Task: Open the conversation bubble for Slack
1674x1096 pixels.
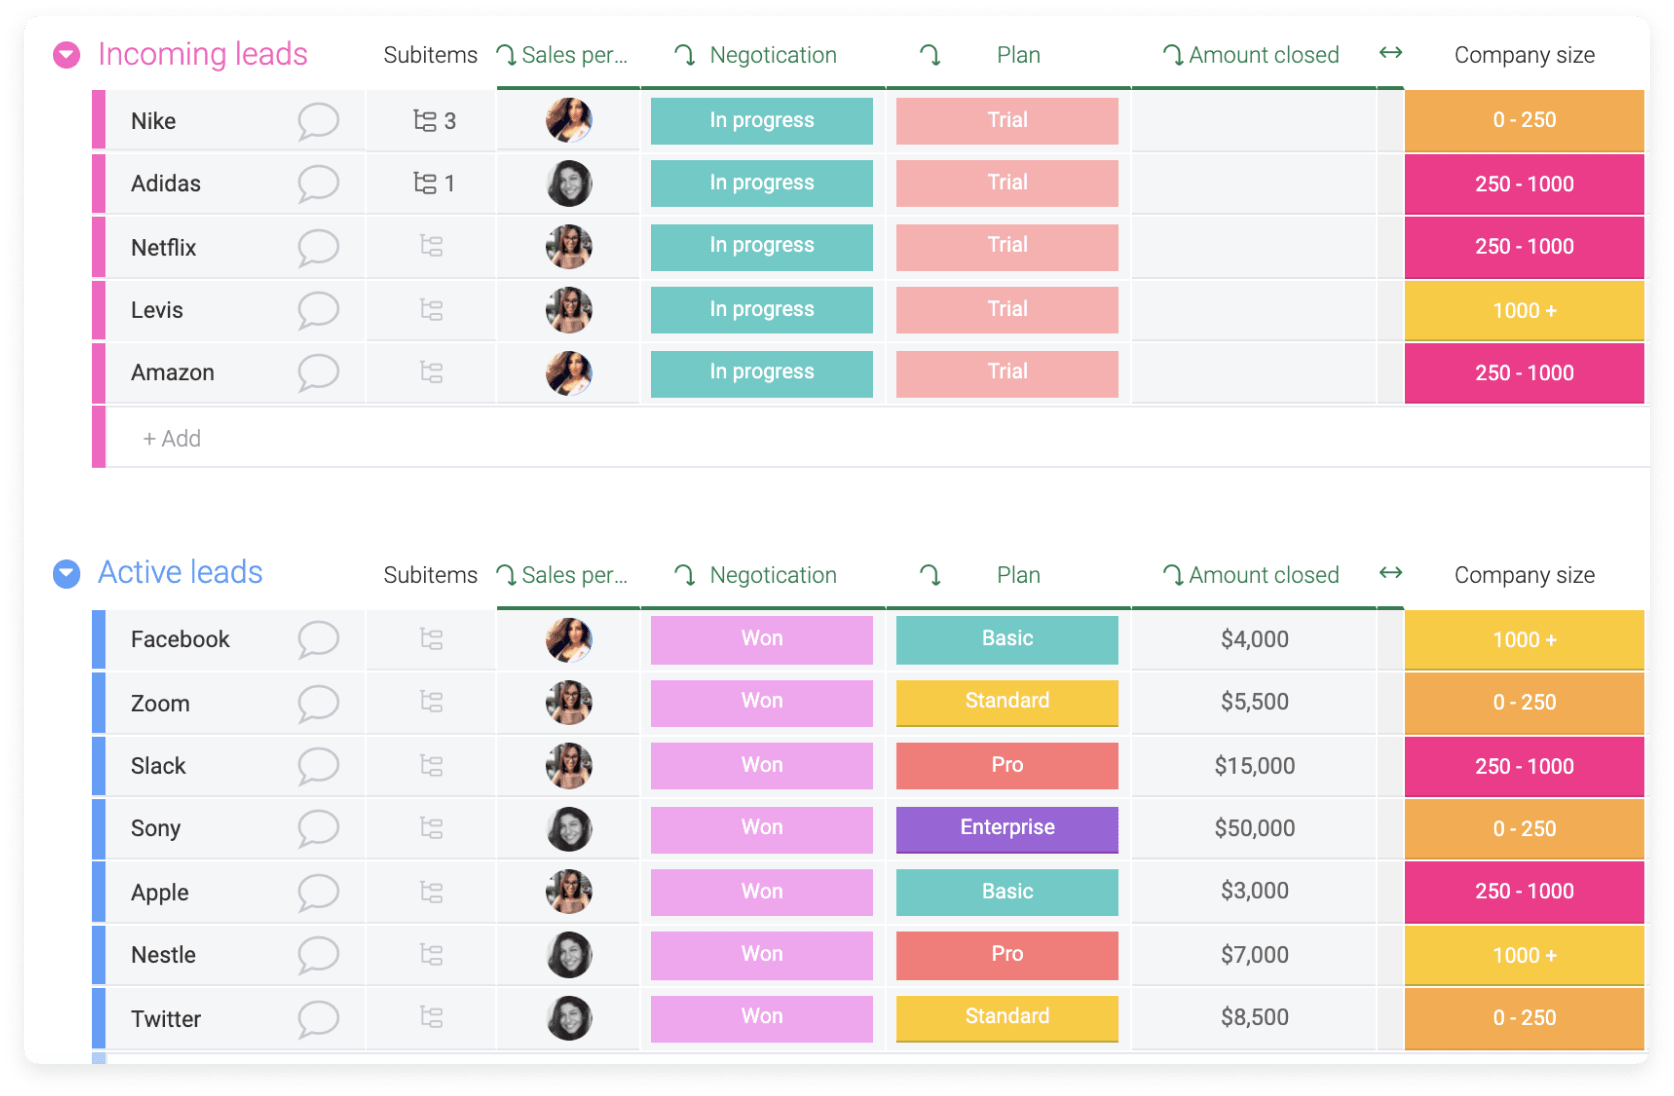Action: click(318, 766)
